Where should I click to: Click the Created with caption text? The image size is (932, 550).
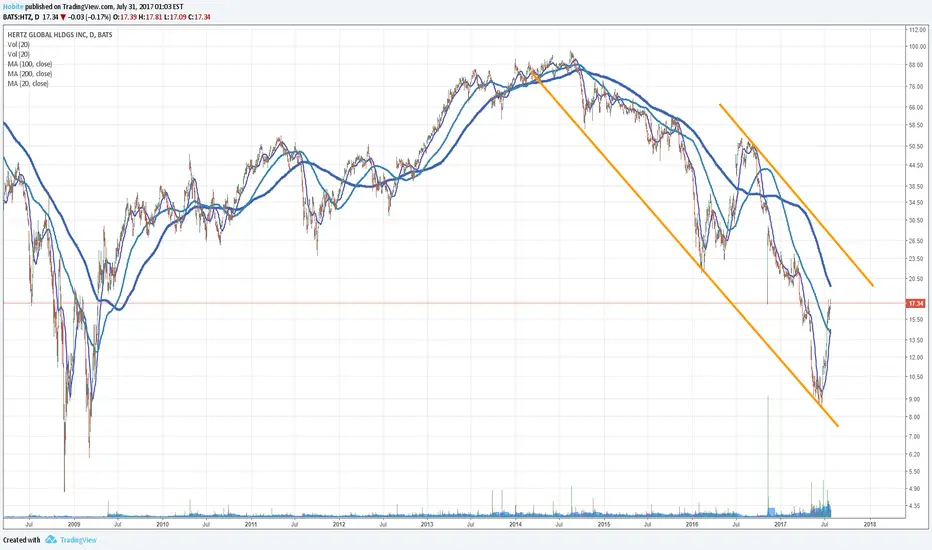tap(22, 540)
